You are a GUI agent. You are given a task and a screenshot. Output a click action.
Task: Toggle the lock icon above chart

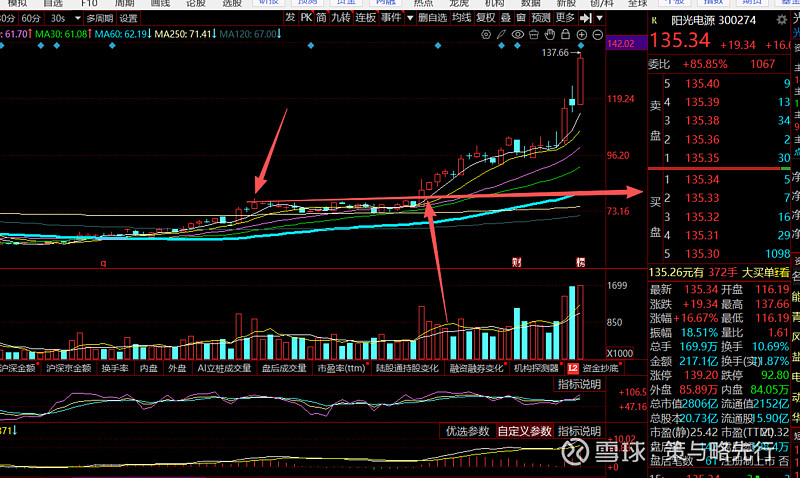pos(565,35)
